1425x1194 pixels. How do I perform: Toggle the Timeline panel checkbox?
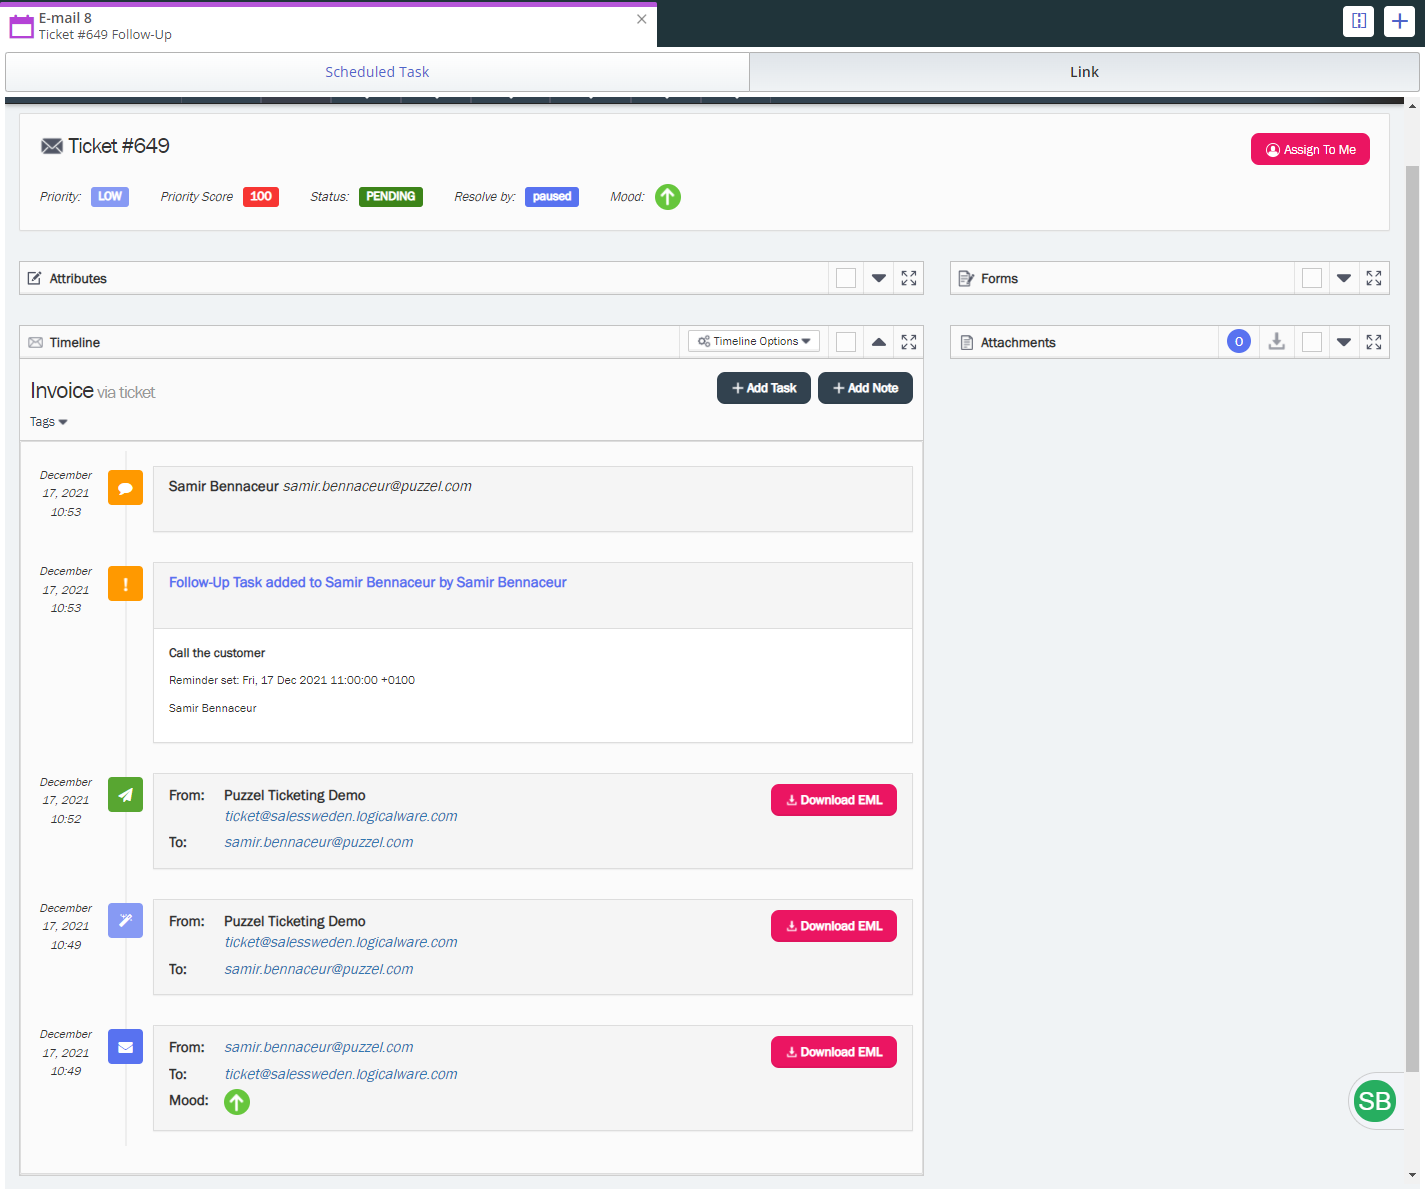click(x=846, y=342)
